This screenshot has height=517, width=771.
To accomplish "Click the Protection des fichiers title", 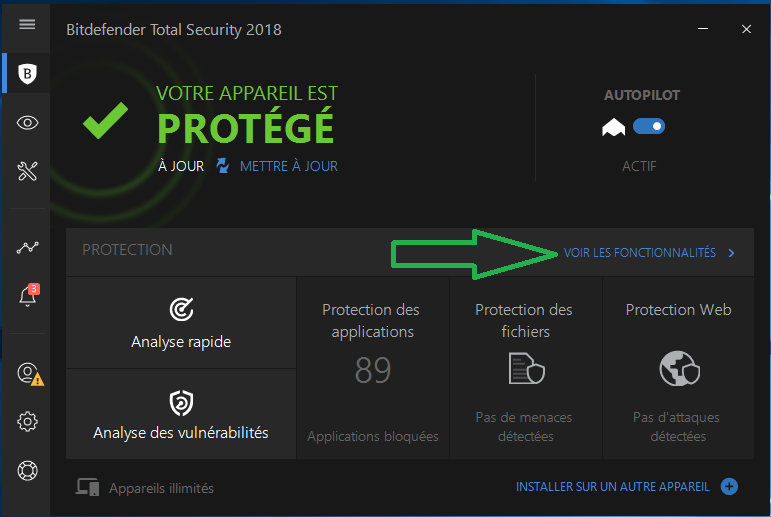I will [524, 320].
